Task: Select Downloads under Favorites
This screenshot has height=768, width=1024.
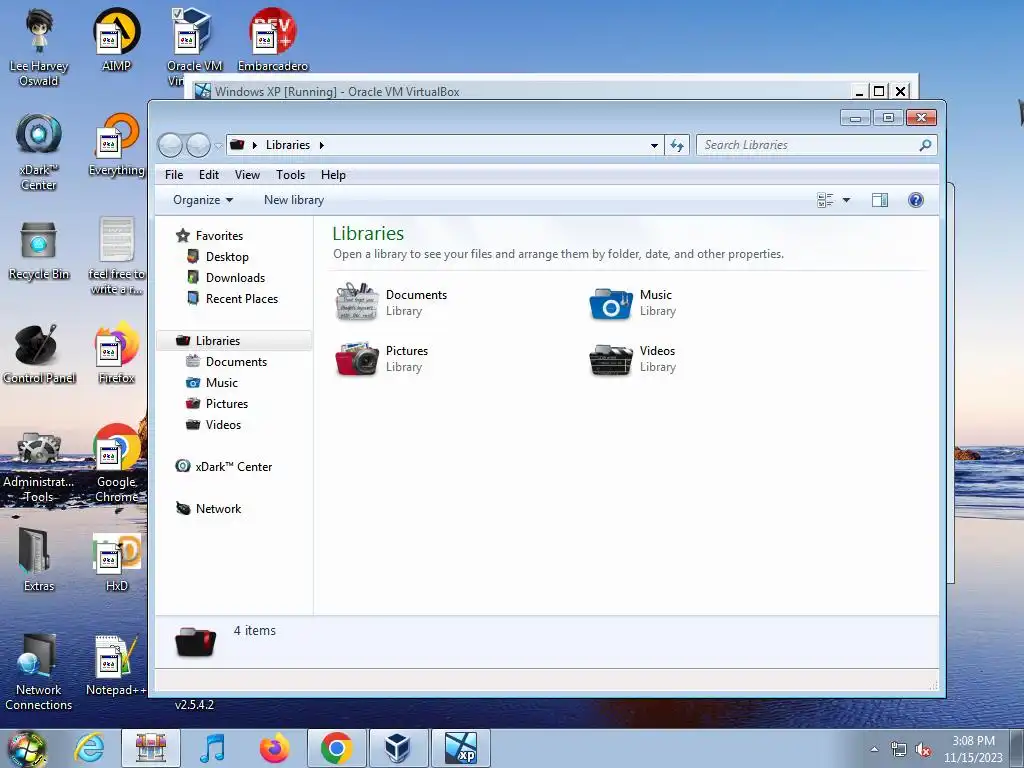Action: click(226, 278)
